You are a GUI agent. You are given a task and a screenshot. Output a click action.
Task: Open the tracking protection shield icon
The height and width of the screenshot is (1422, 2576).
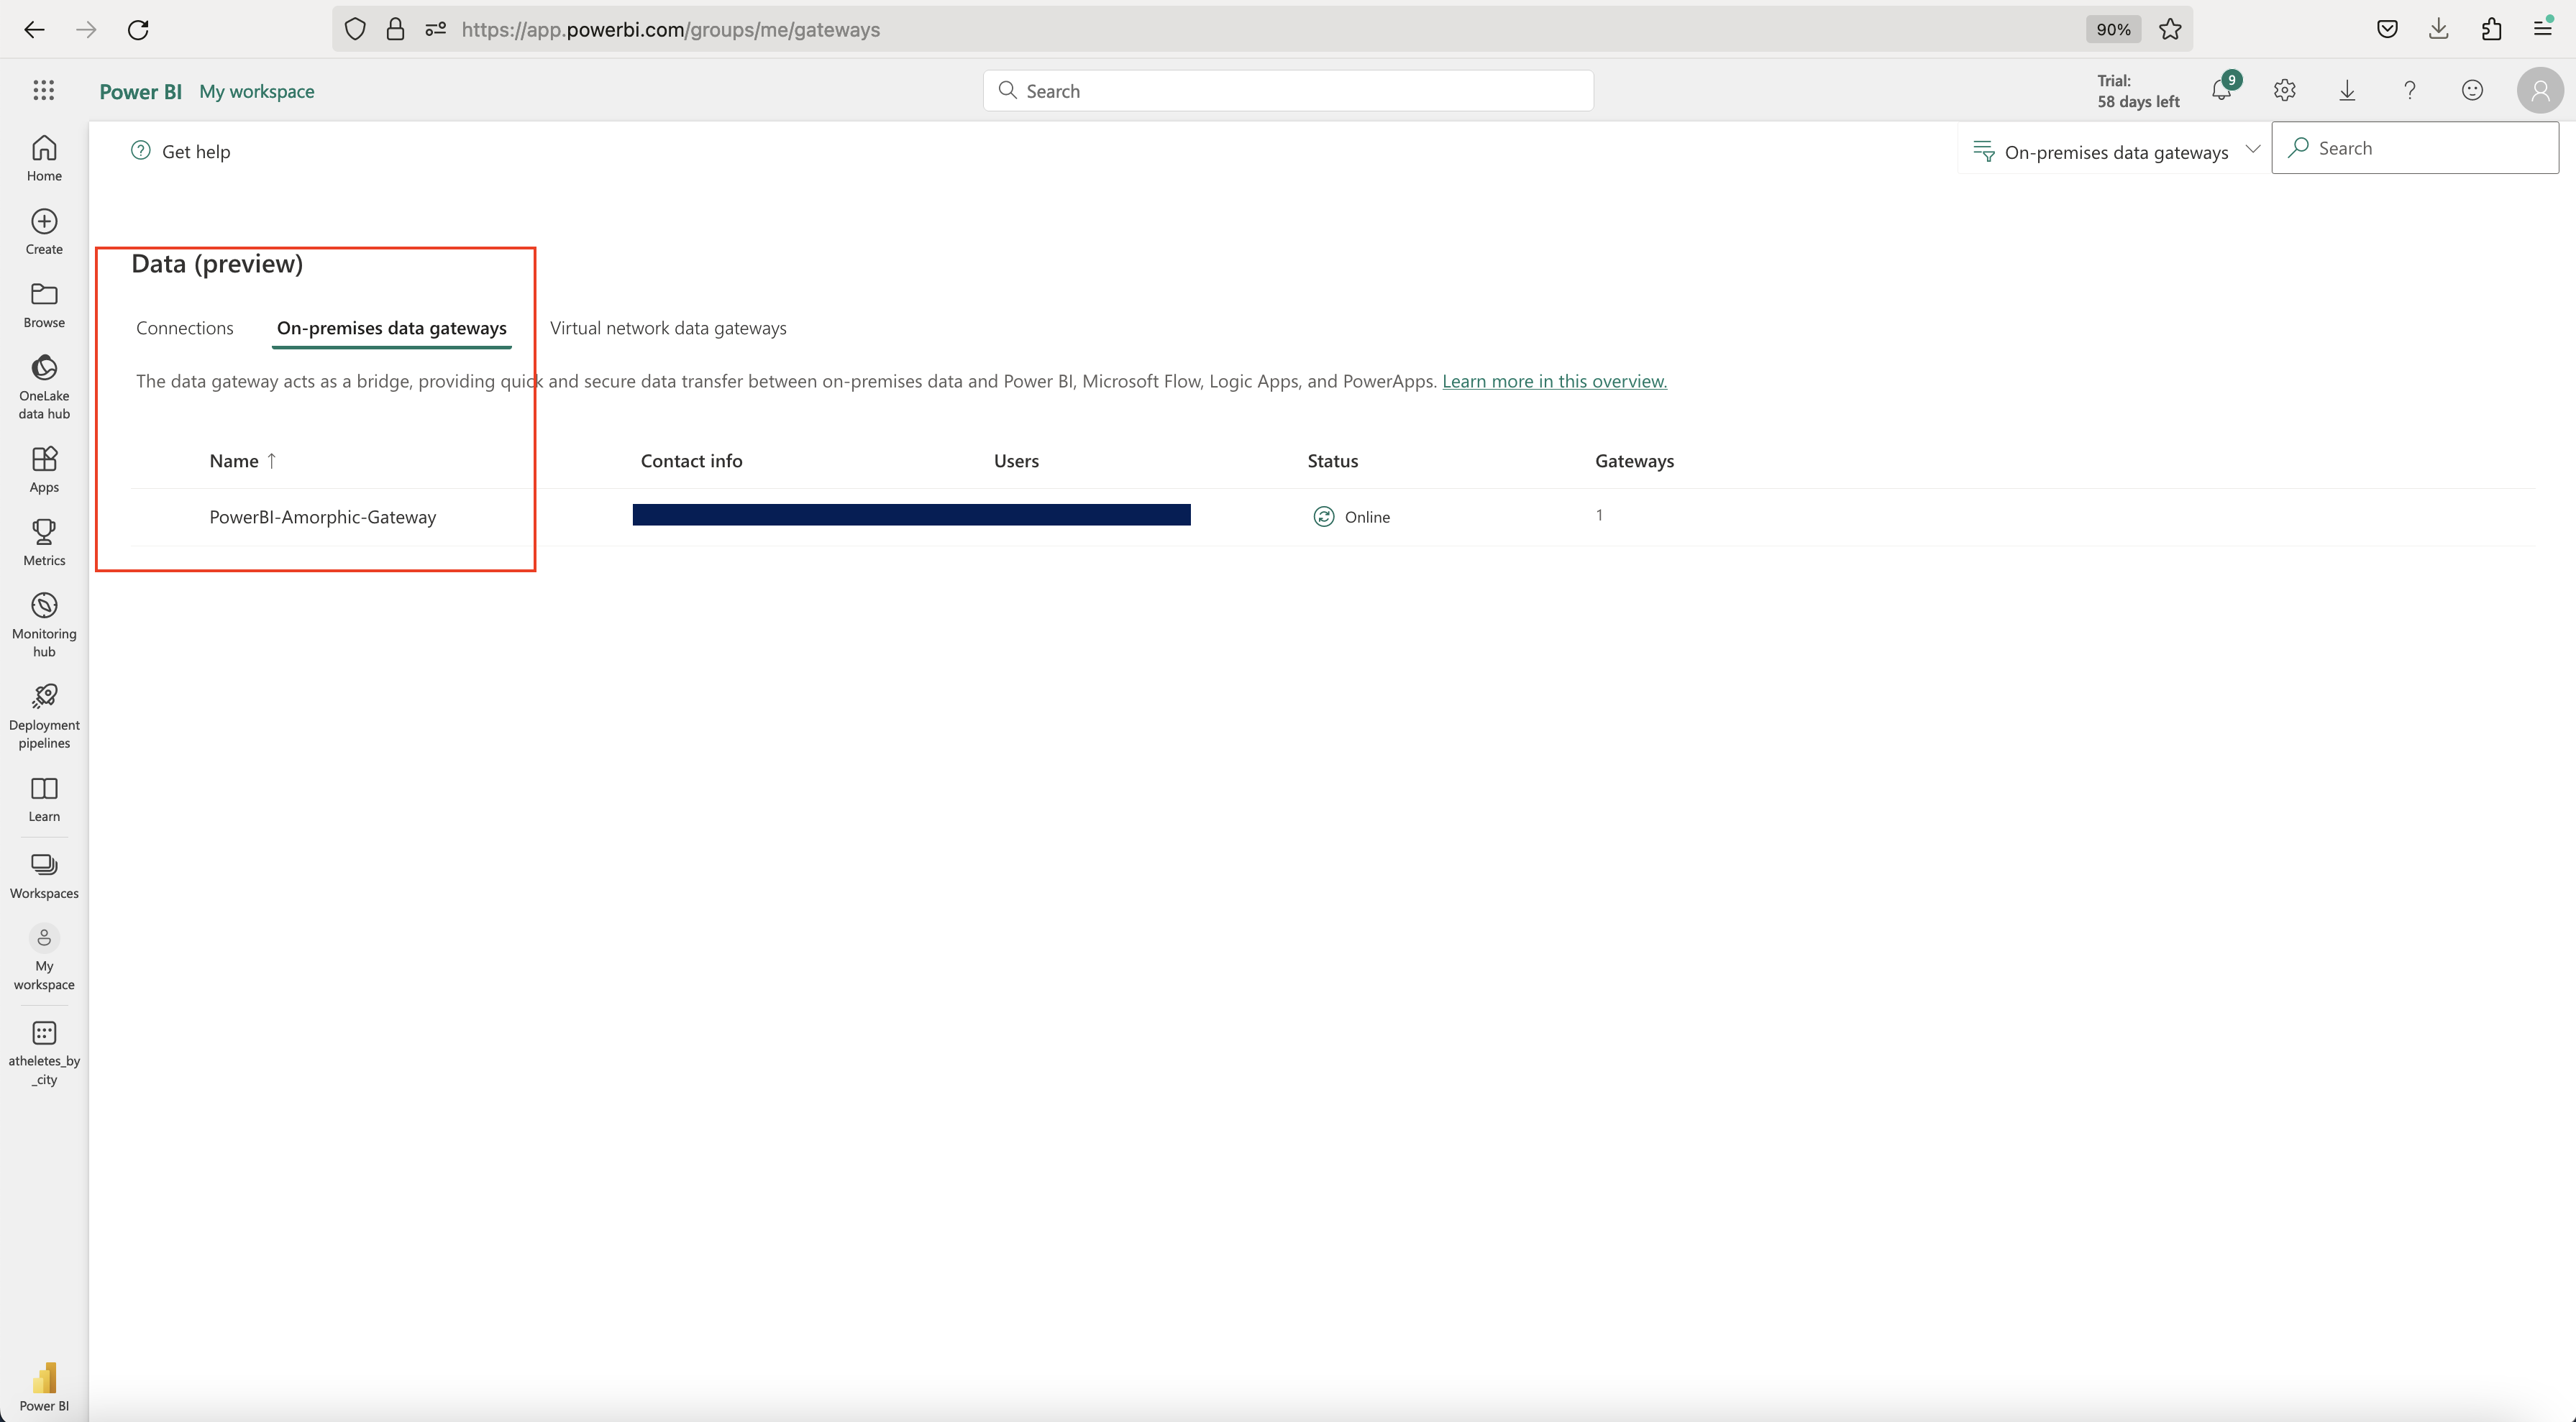pyautogui.click(x=355, y=29)
